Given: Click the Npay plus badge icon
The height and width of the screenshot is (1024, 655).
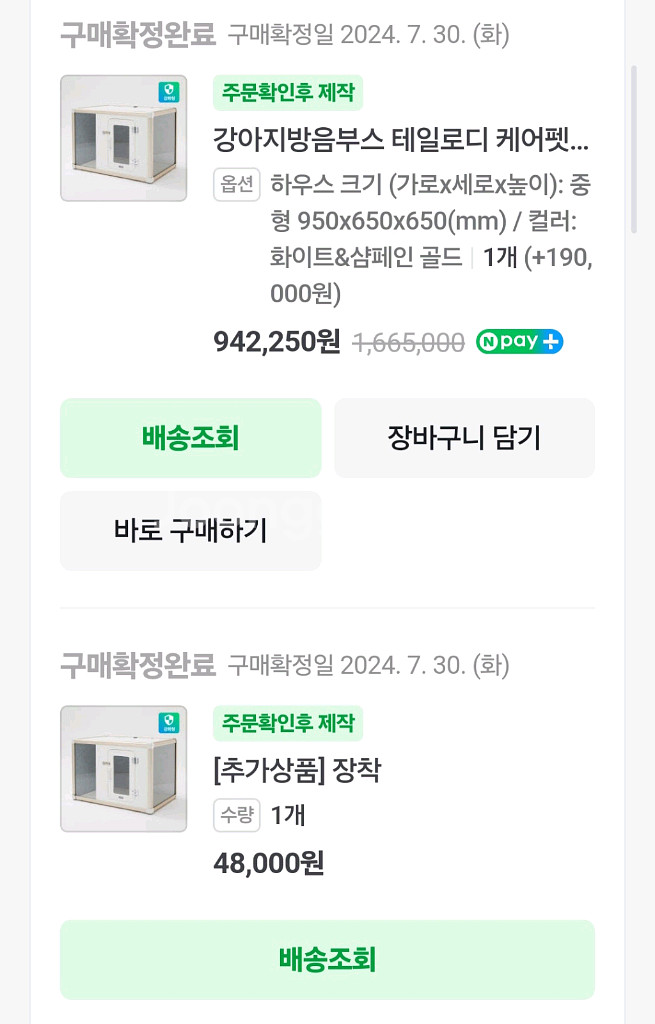Looking at the screenshot, I should (519, 342).
